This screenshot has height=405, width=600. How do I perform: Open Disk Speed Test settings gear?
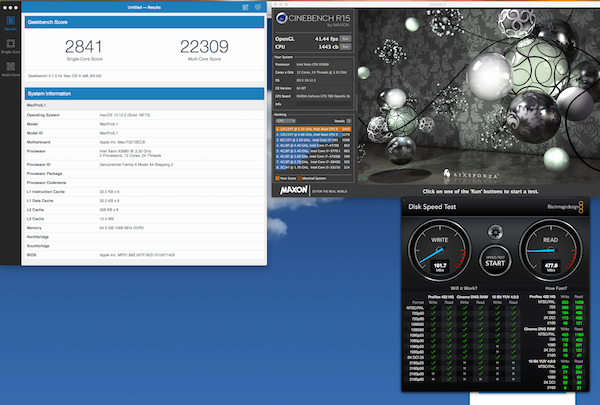click(x=496, y=232)
